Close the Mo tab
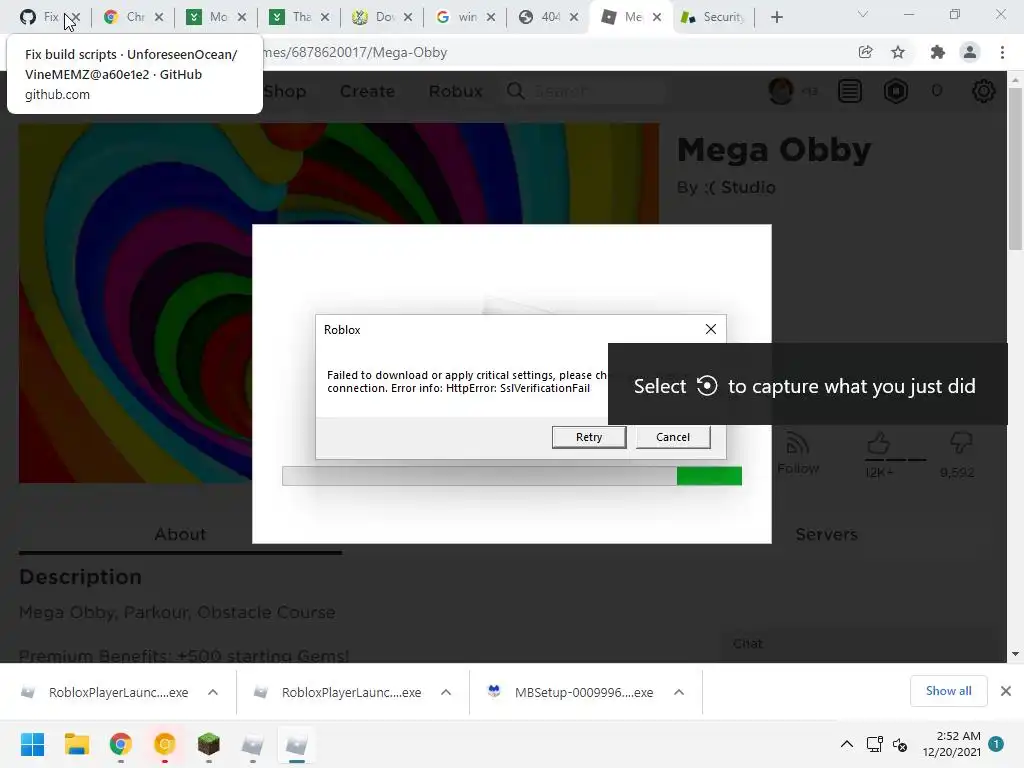Viewport: 1024px width, 768px height. (x=242, y=17)
